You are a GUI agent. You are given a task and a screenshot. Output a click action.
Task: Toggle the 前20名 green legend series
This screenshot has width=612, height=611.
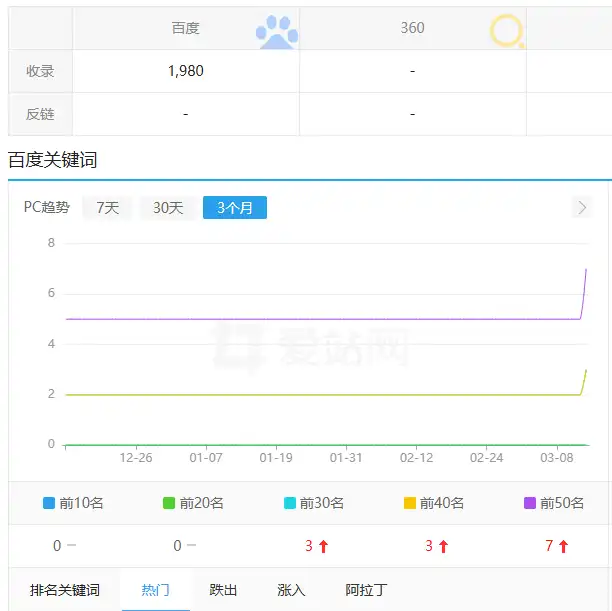coord(193,503)
